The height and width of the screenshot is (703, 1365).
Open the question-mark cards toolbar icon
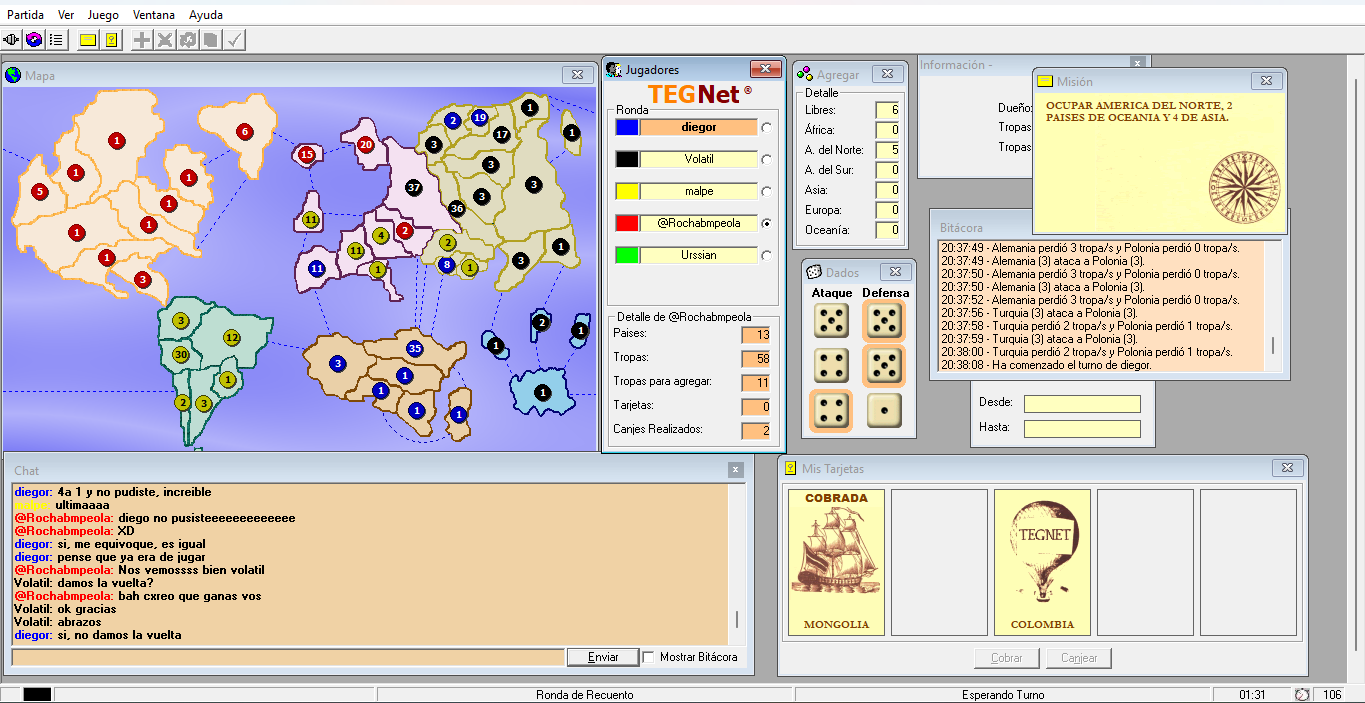pyautogui.click(x=111, y=40)
